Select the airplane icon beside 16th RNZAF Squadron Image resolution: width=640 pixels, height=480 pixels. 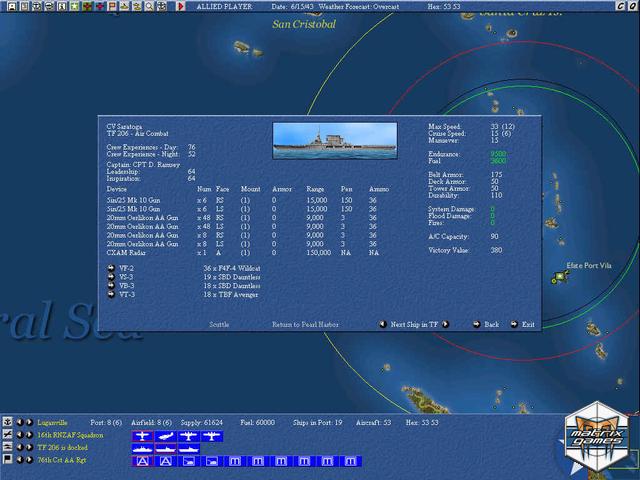coord(8,435)
